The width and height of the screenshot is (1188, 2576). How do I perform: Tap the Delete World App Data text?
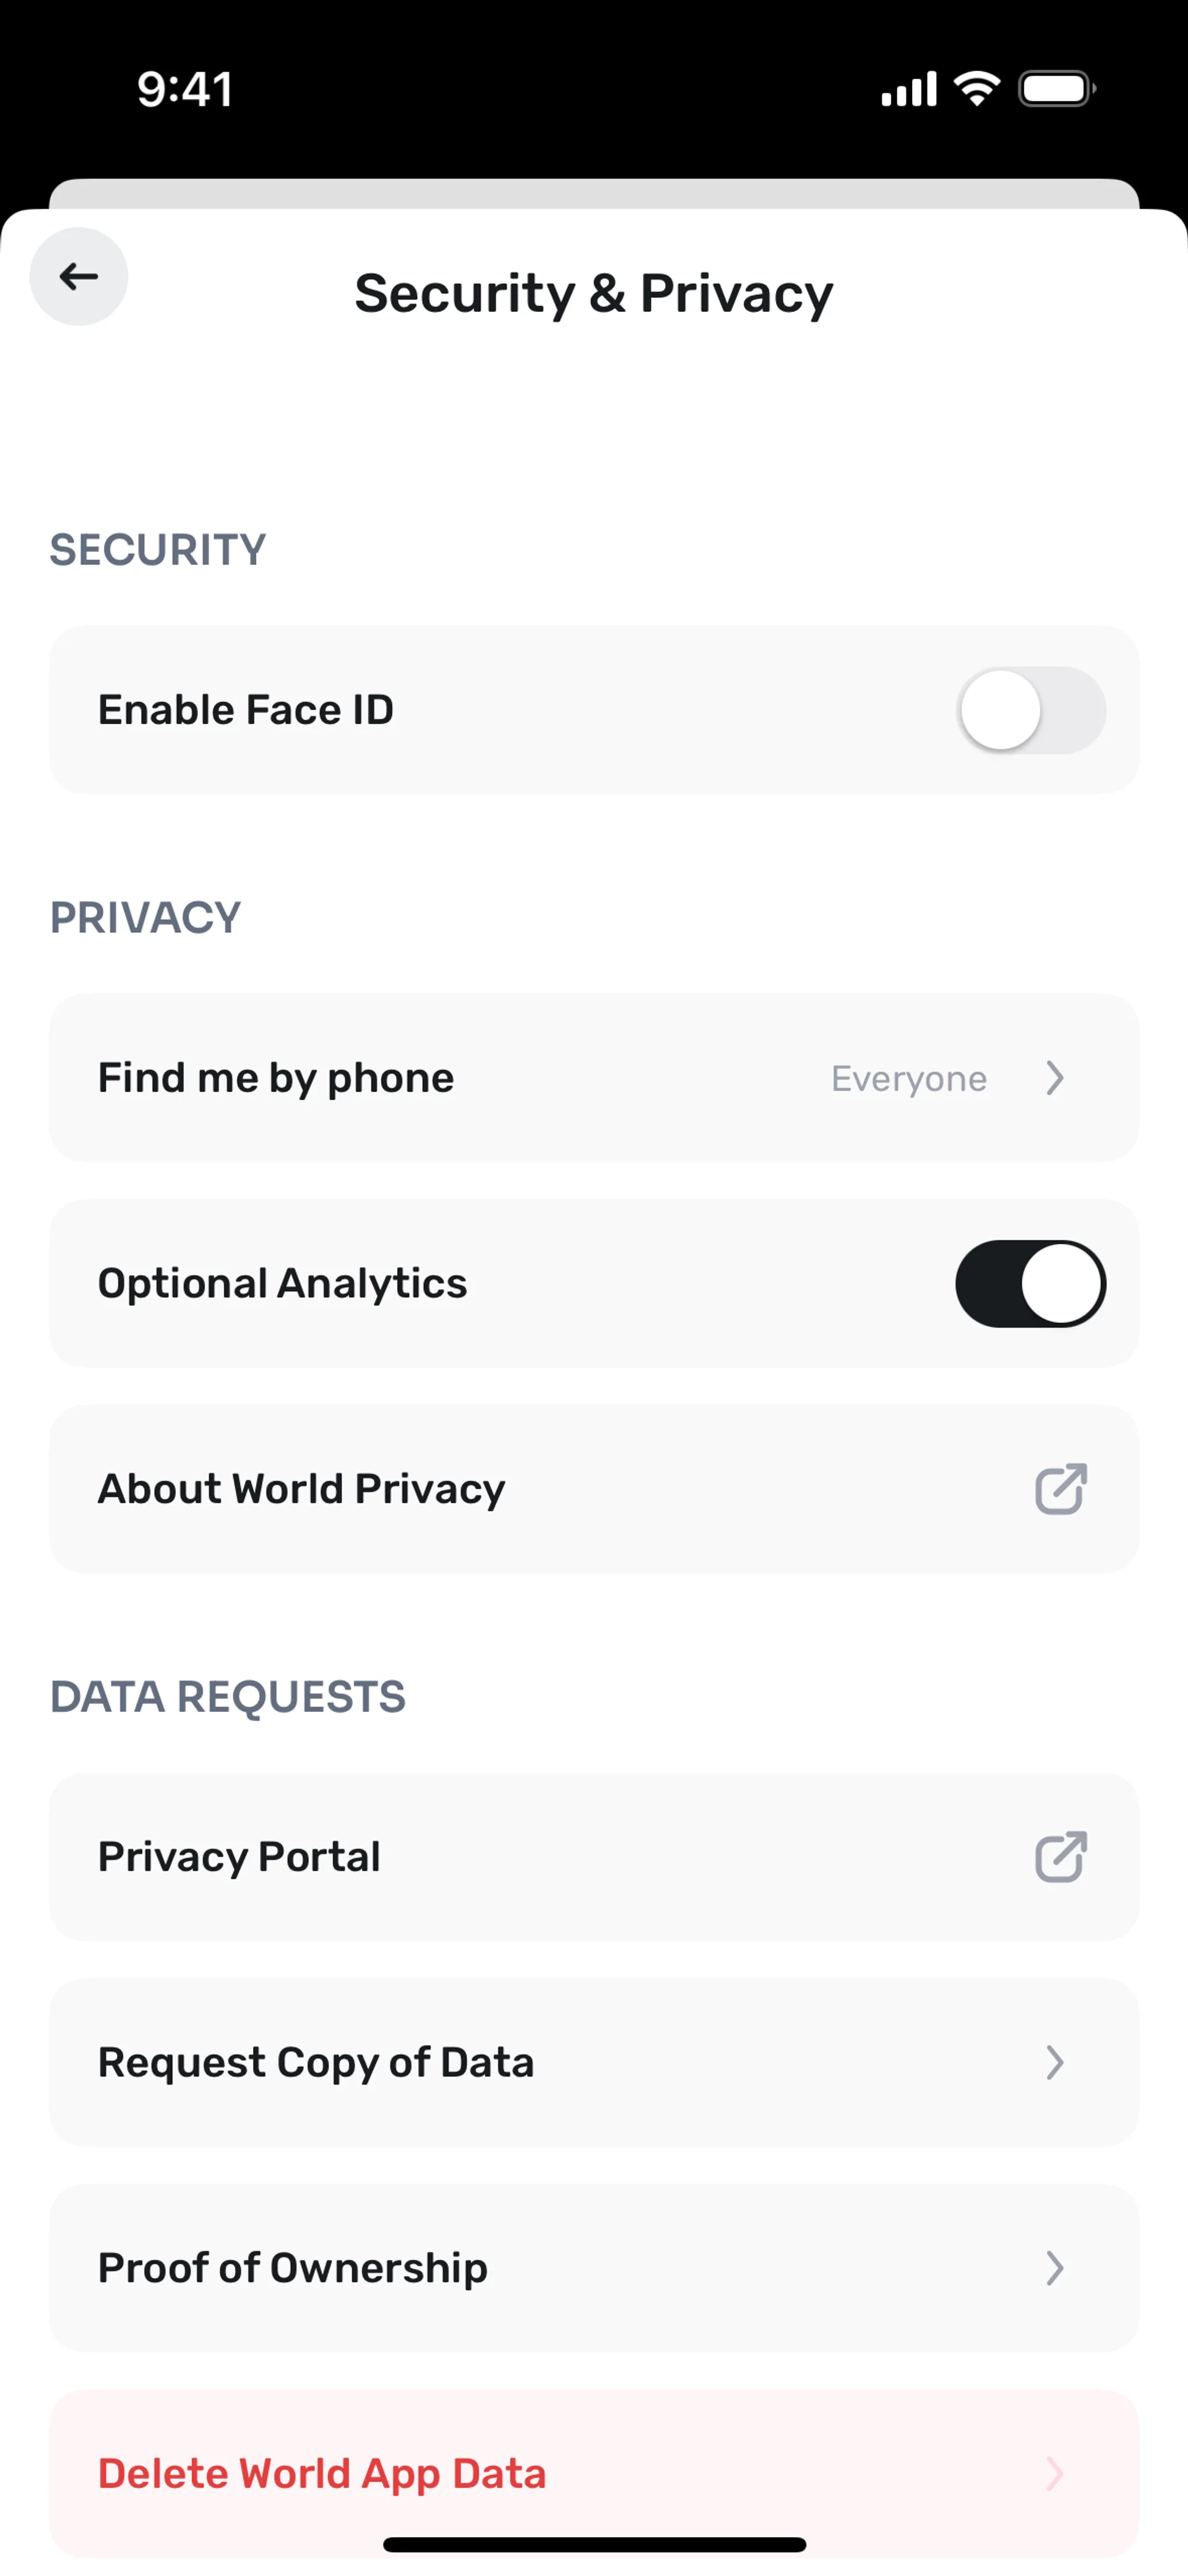322,2473
